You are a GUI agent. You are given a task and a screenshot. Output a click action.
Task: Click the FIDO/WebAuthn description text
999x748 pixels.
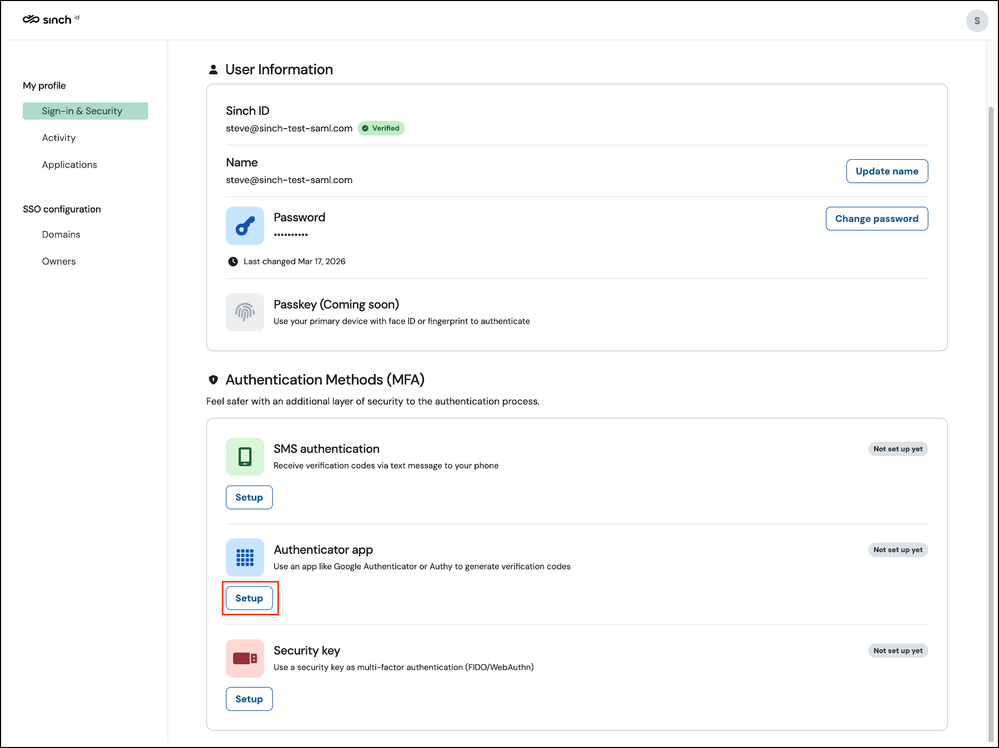[403, 667]
